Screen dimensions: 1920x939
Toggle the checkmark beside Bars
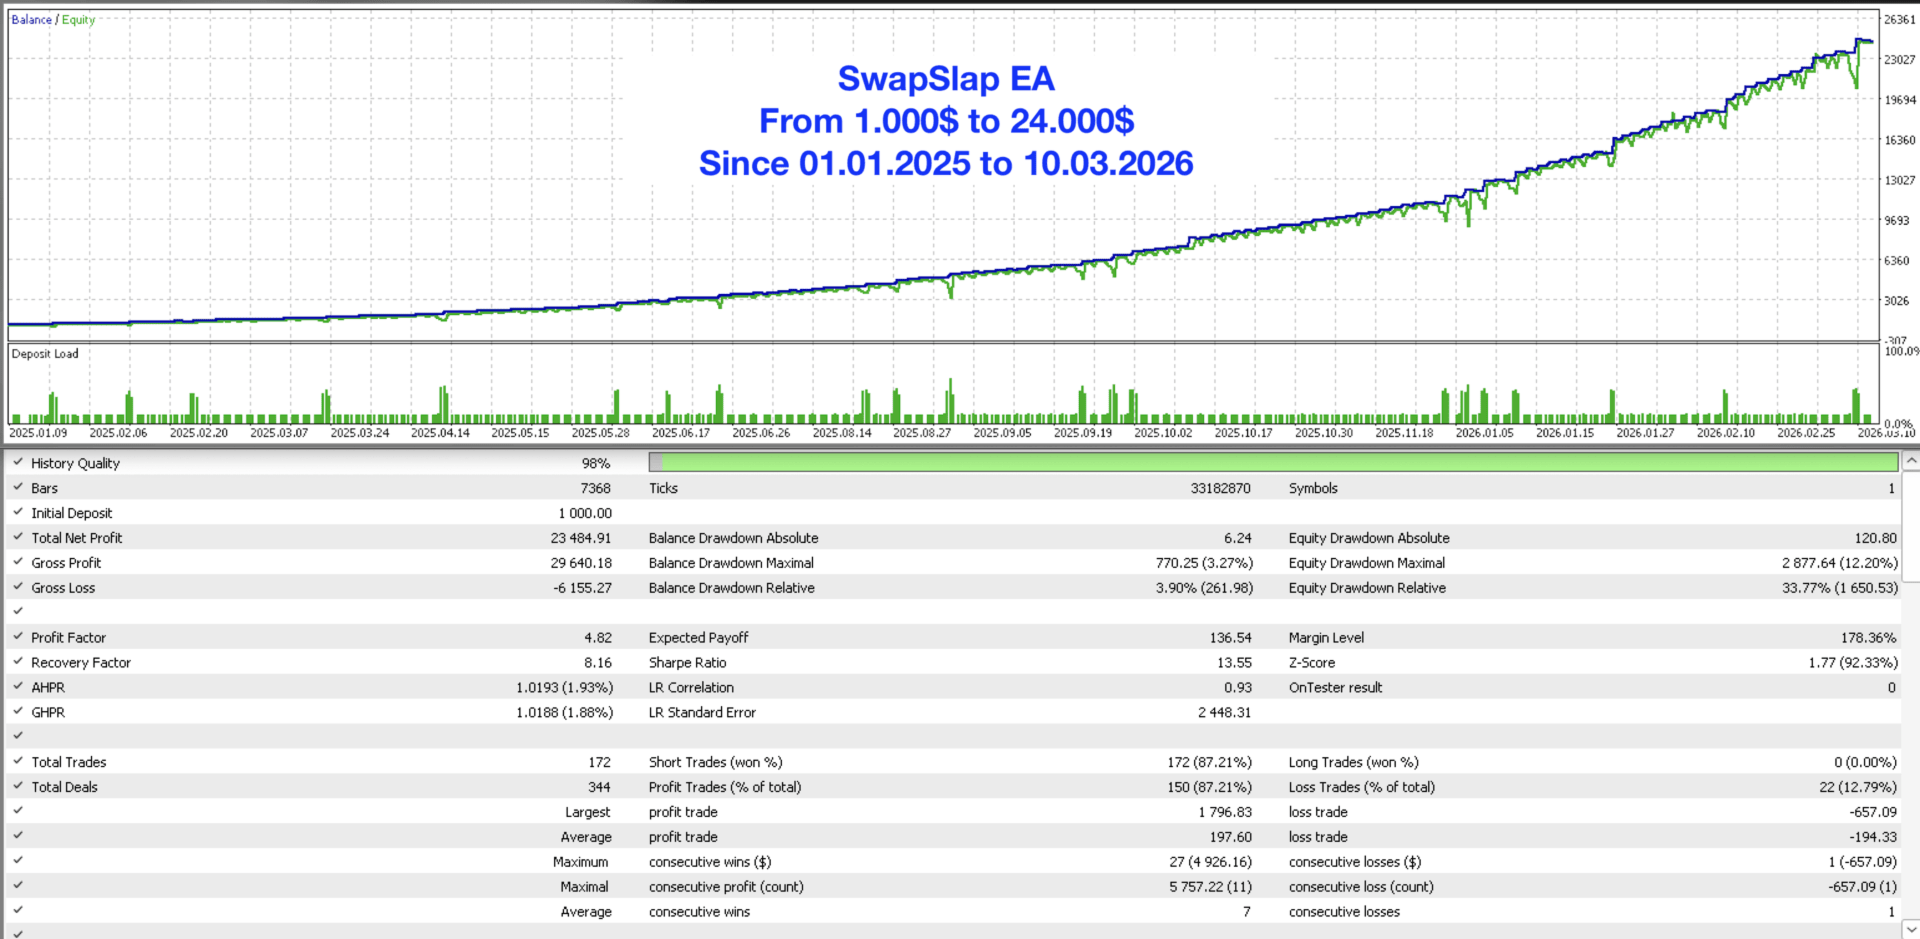18,487
